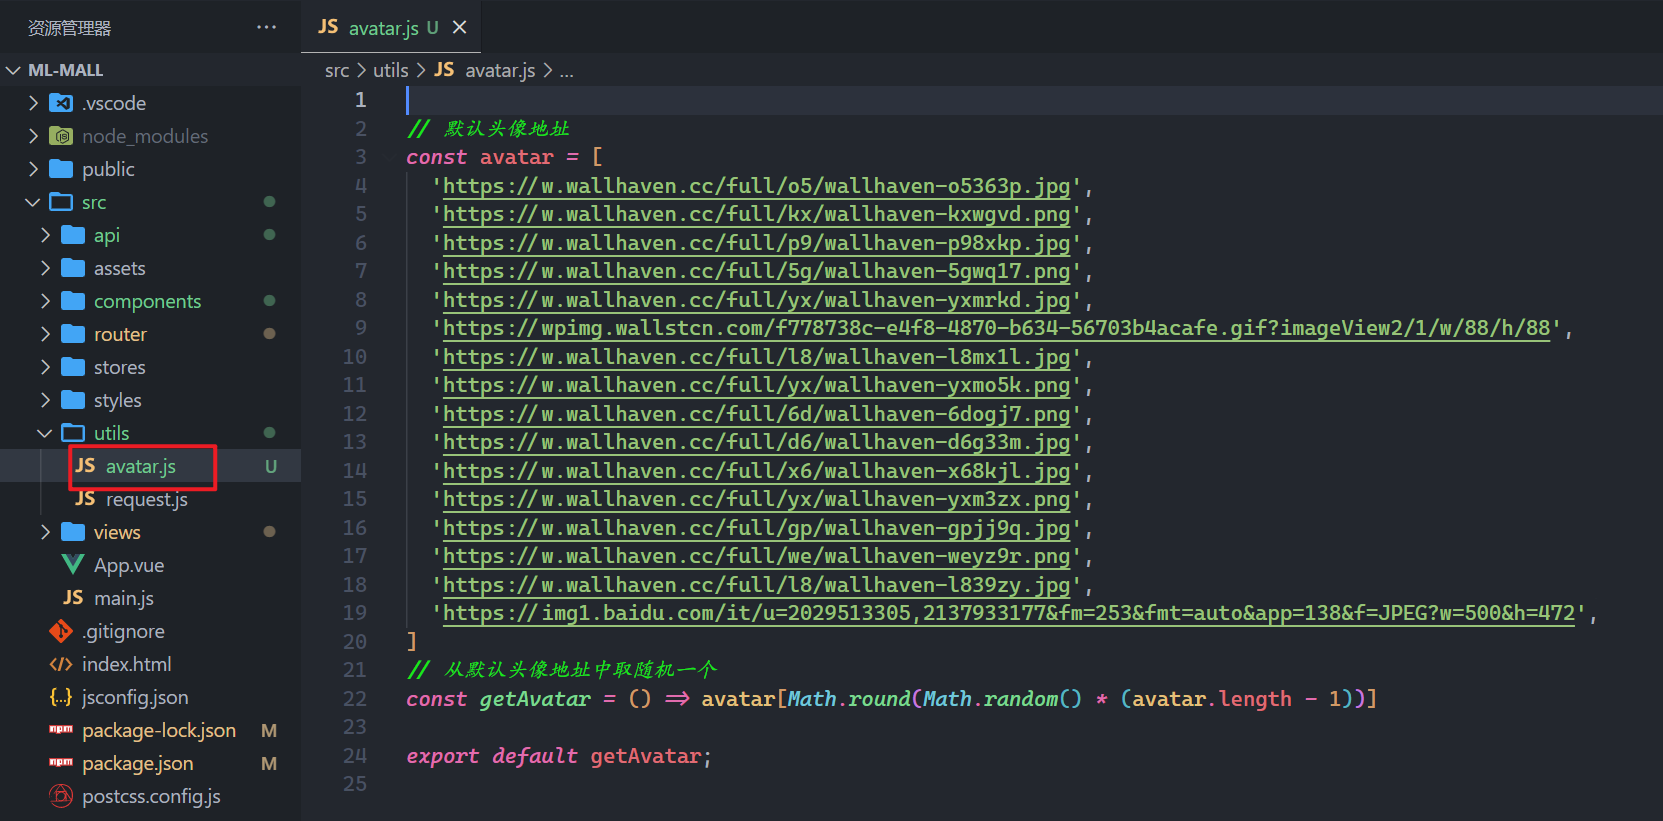This screenshot has width=1663, height=821.
Task: Expand the stores folder chevron
Action: coord(45,367)
